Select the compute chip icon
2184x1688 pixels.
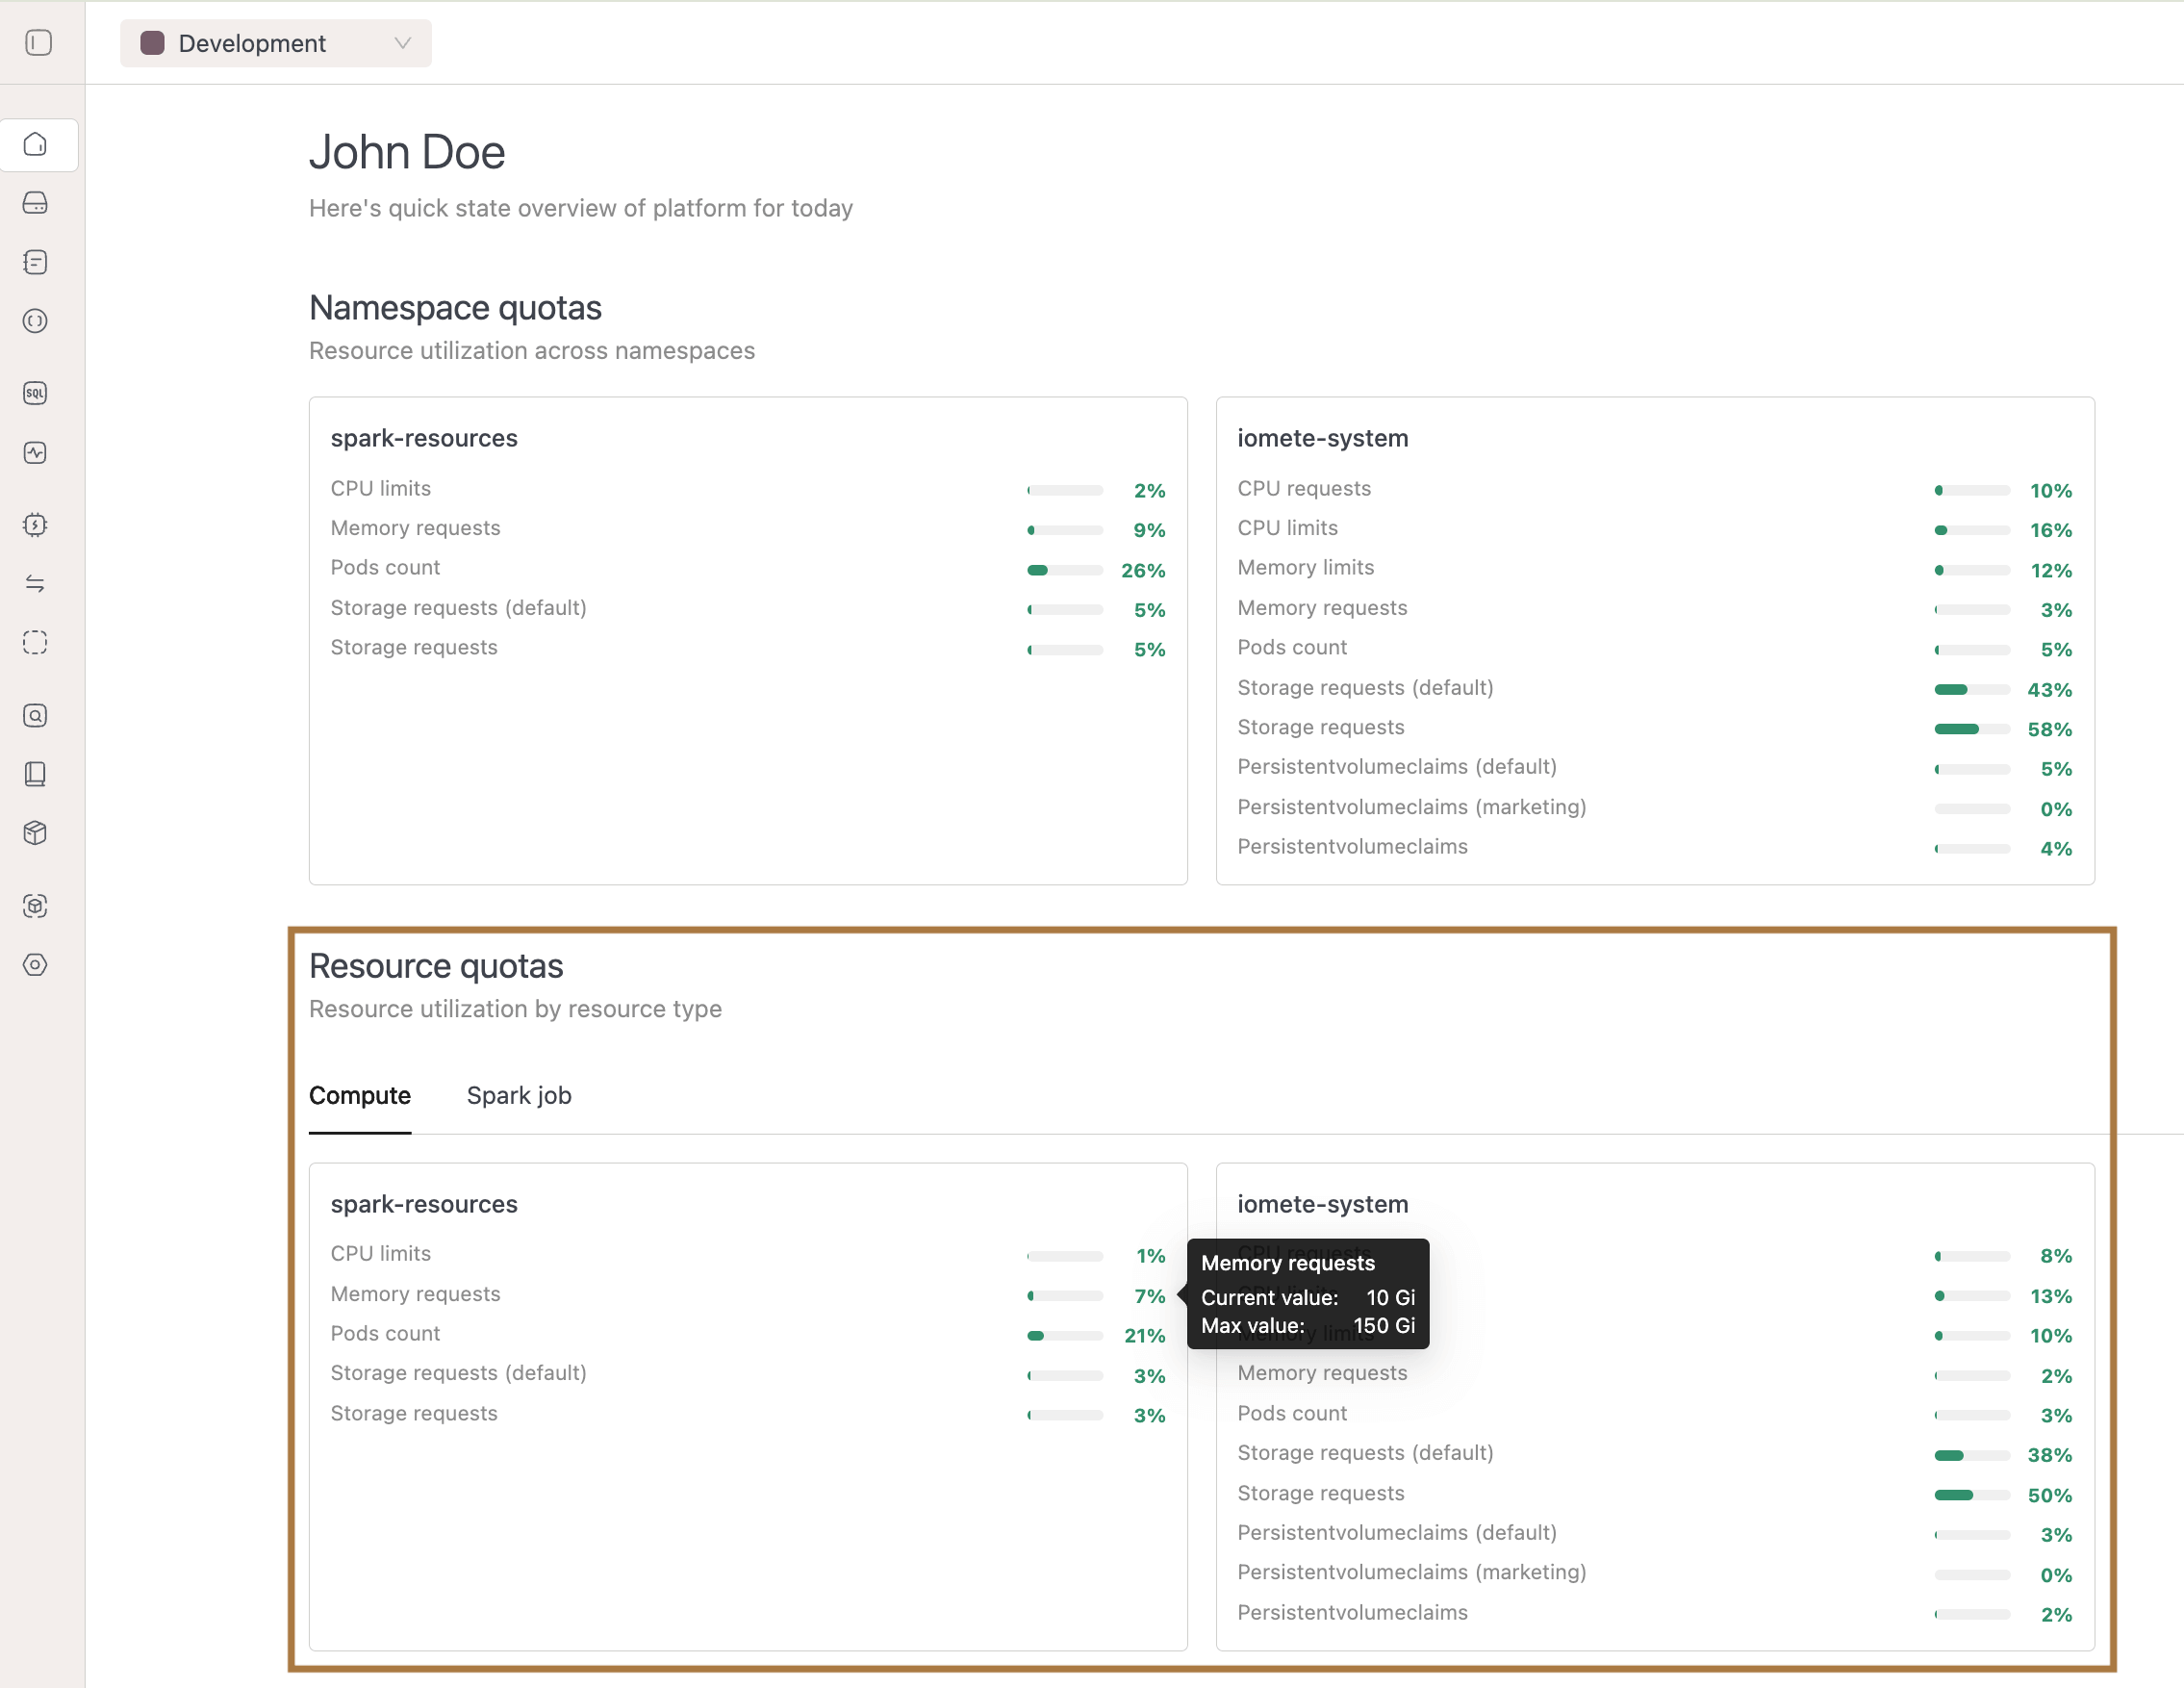[37, 524]
